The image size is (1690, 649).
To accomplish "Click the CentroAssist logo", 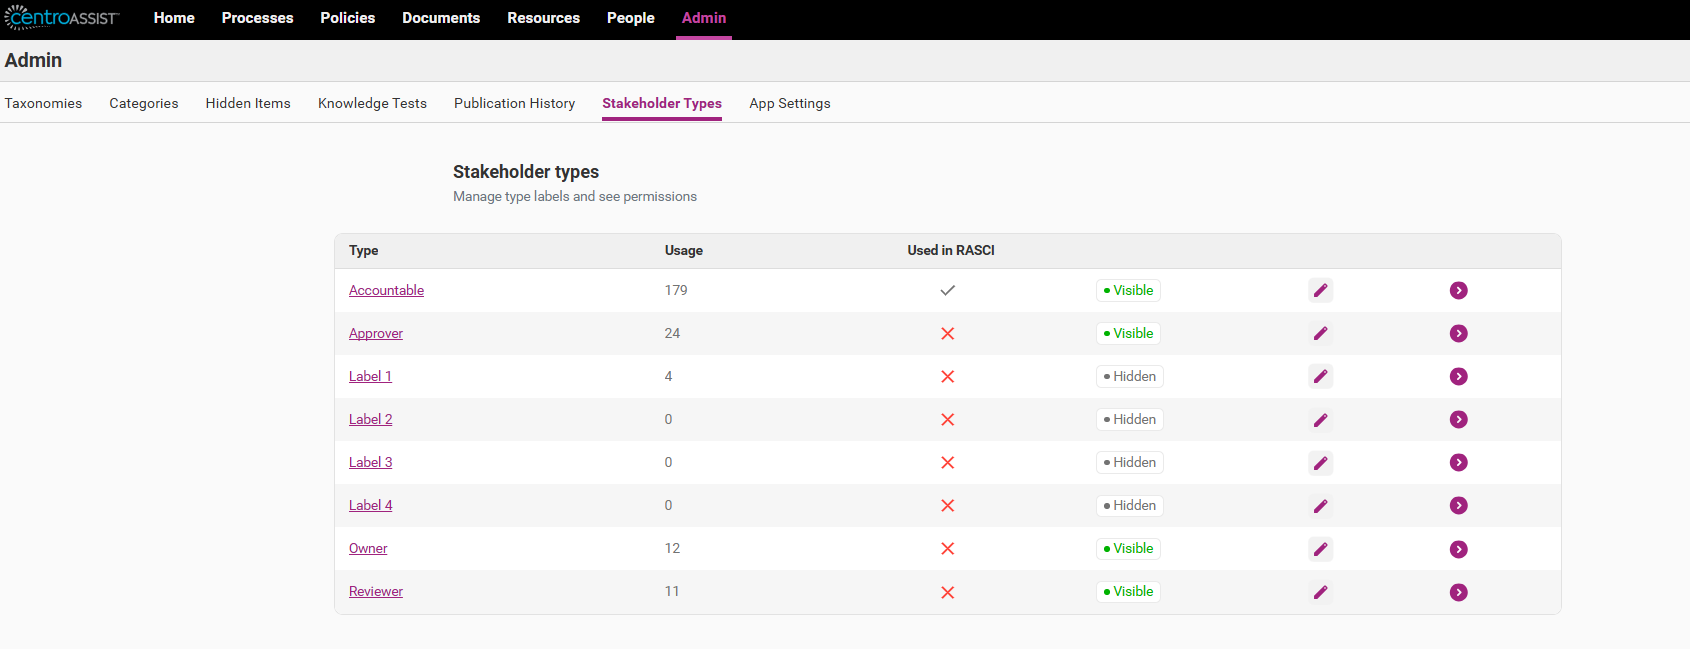I will pyautogui.click(x=62, y=18).
